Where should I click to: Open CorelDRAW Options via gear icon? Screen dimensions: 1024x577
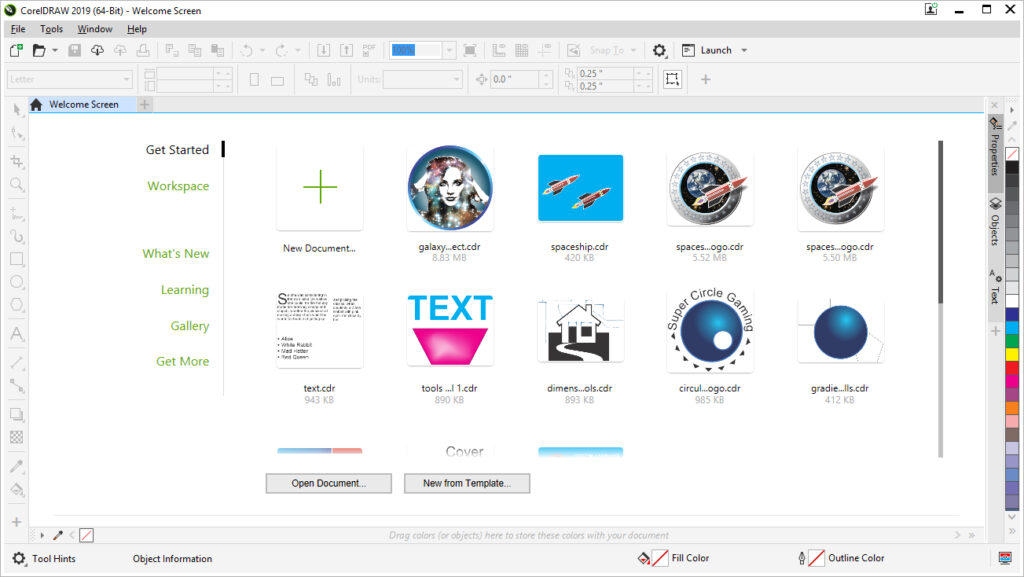coord(658,50)
